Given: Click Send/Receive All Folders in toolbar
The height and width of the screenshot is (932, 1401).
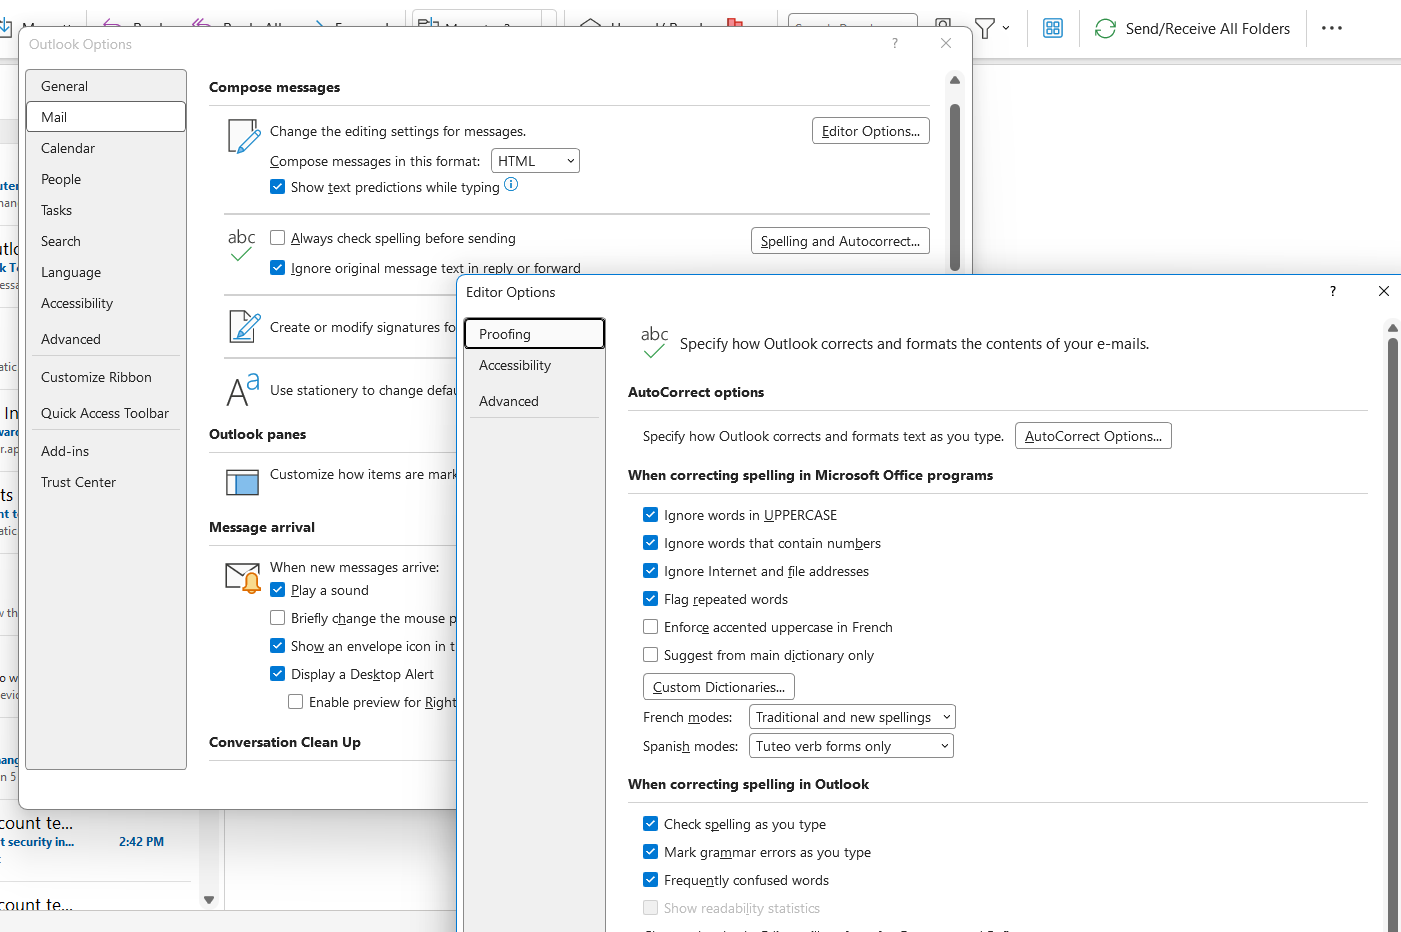Looking at the screenshot, I should pyautogui.click(x=1193, y=28).
